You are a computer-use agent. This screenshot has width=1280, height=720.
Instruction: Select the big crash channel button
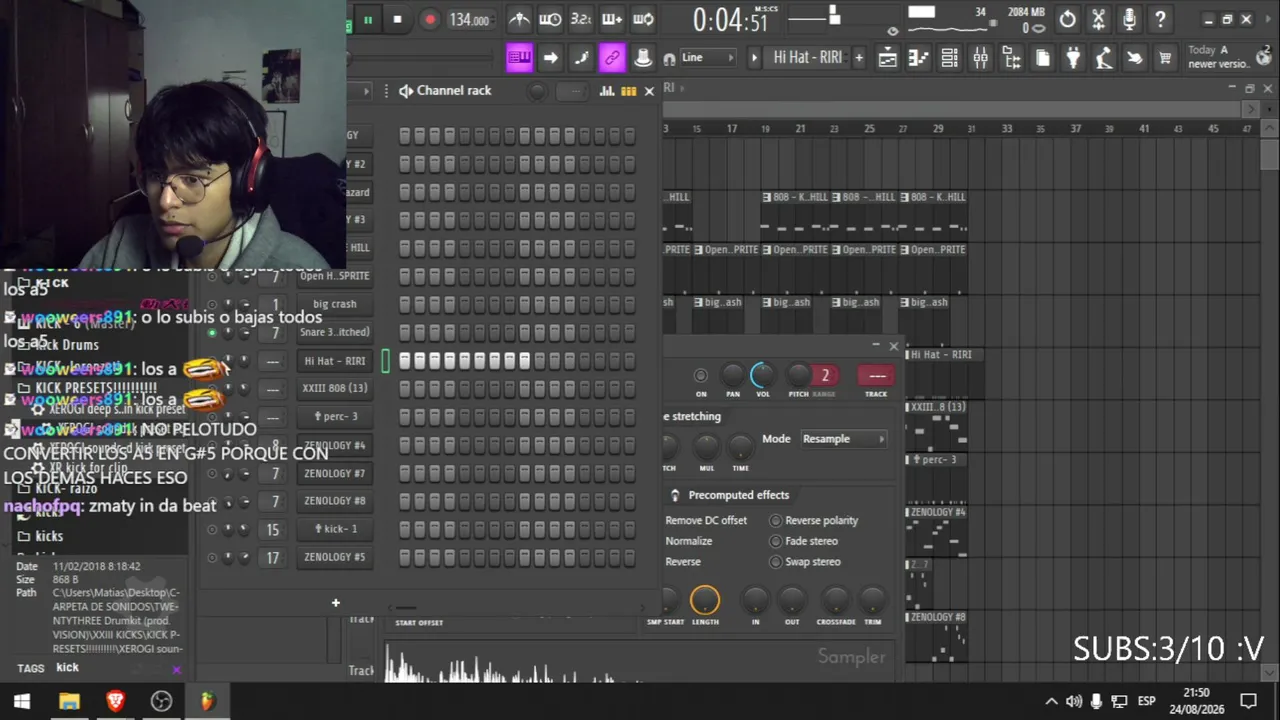(335, 304)
